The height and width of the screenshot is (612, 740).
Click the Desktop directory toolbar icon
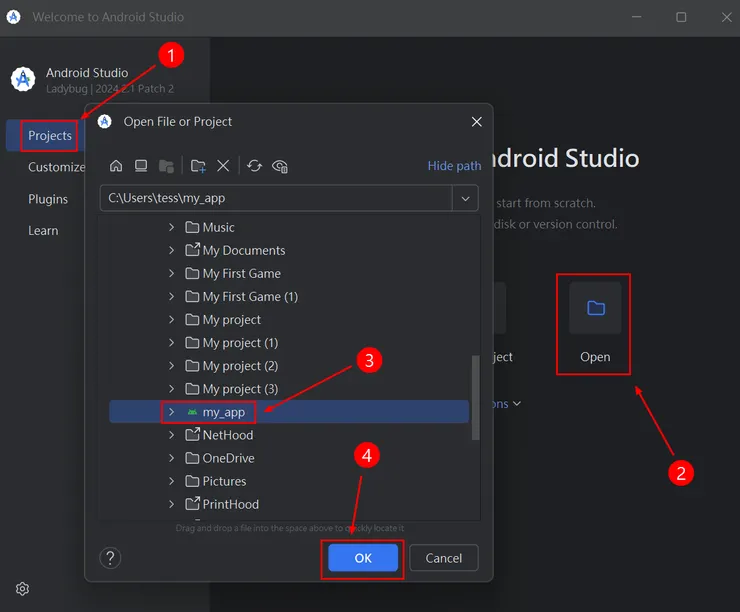click(141, 166)
